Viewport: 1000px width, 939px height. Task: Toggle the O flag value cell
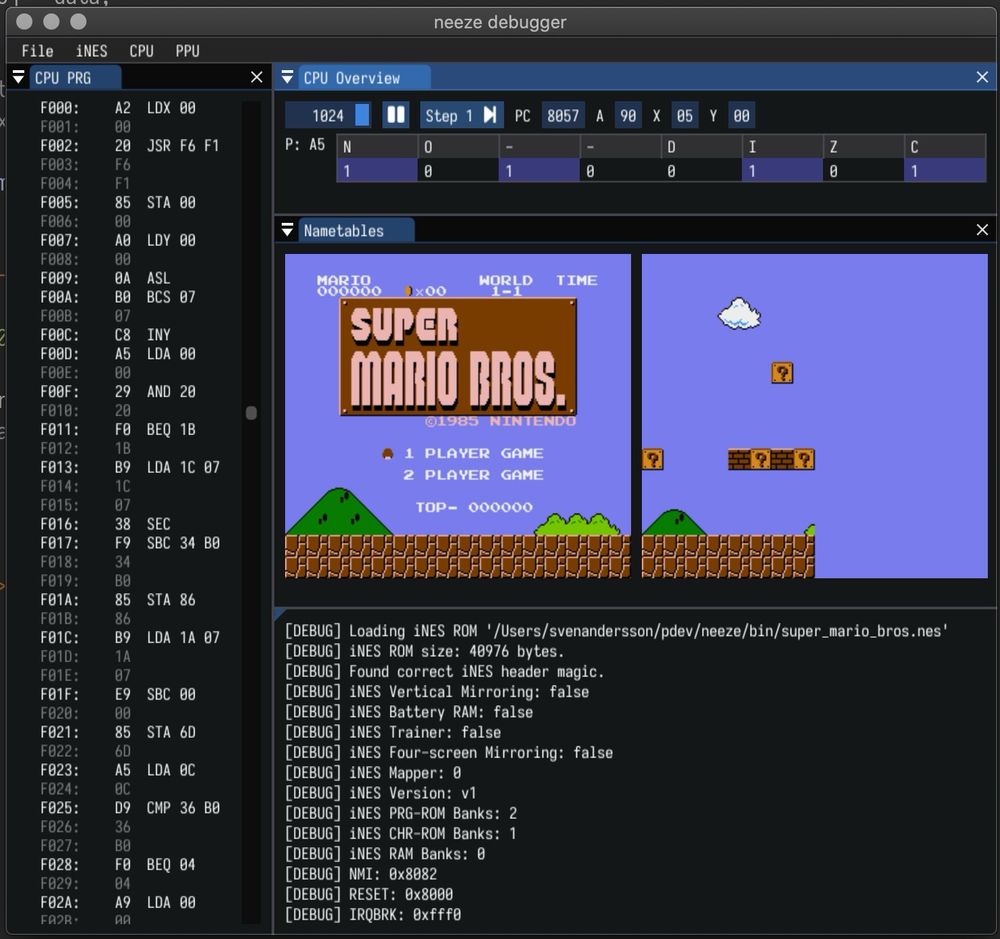pyautogui.click(x=458, y=171)
